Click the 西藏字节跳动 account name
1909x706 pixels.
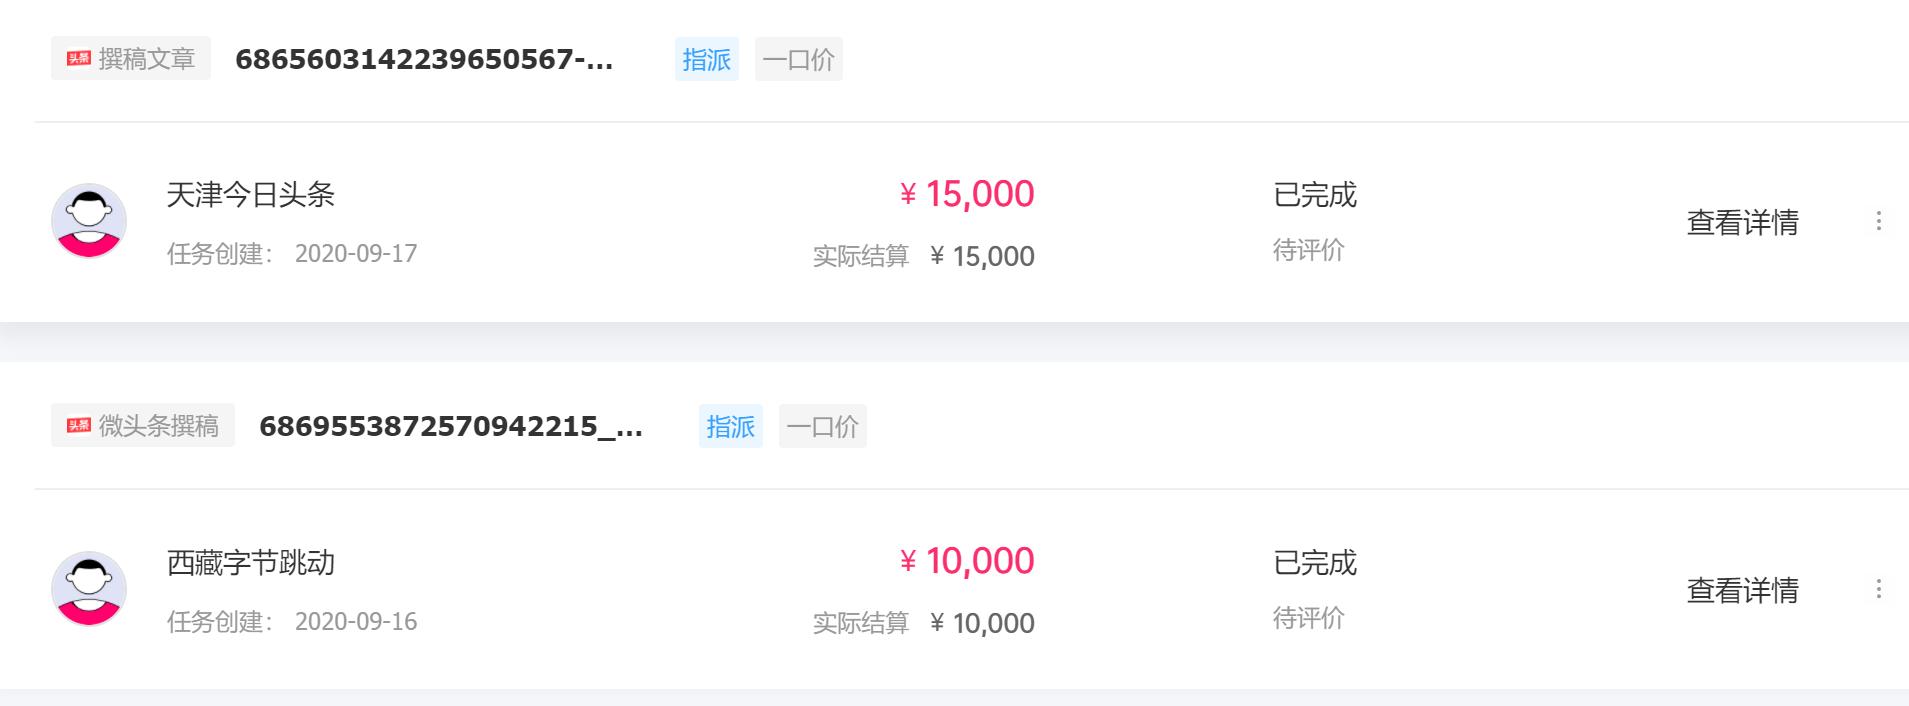[250, 563]
